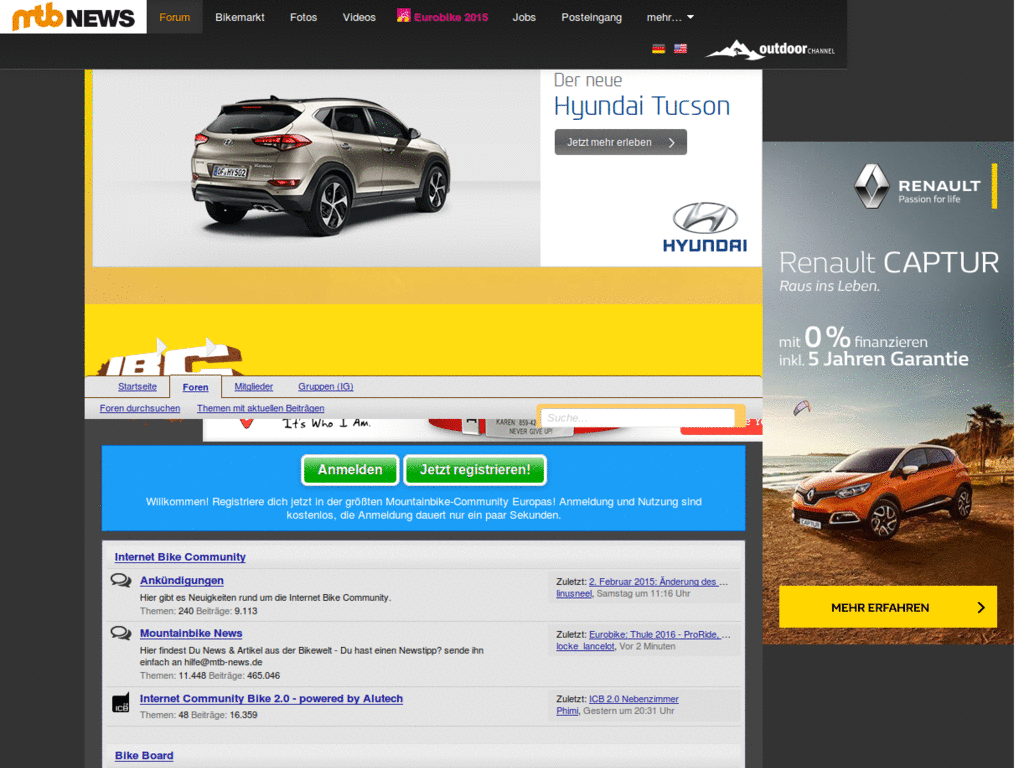Open Internet Bike Community category link

(x=180, y=557)
